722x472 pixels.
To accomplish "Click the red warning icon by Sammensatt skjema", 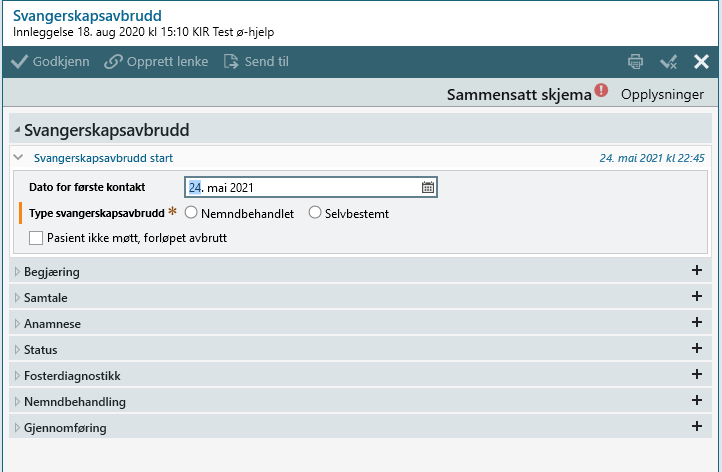I will click(601, 90).
